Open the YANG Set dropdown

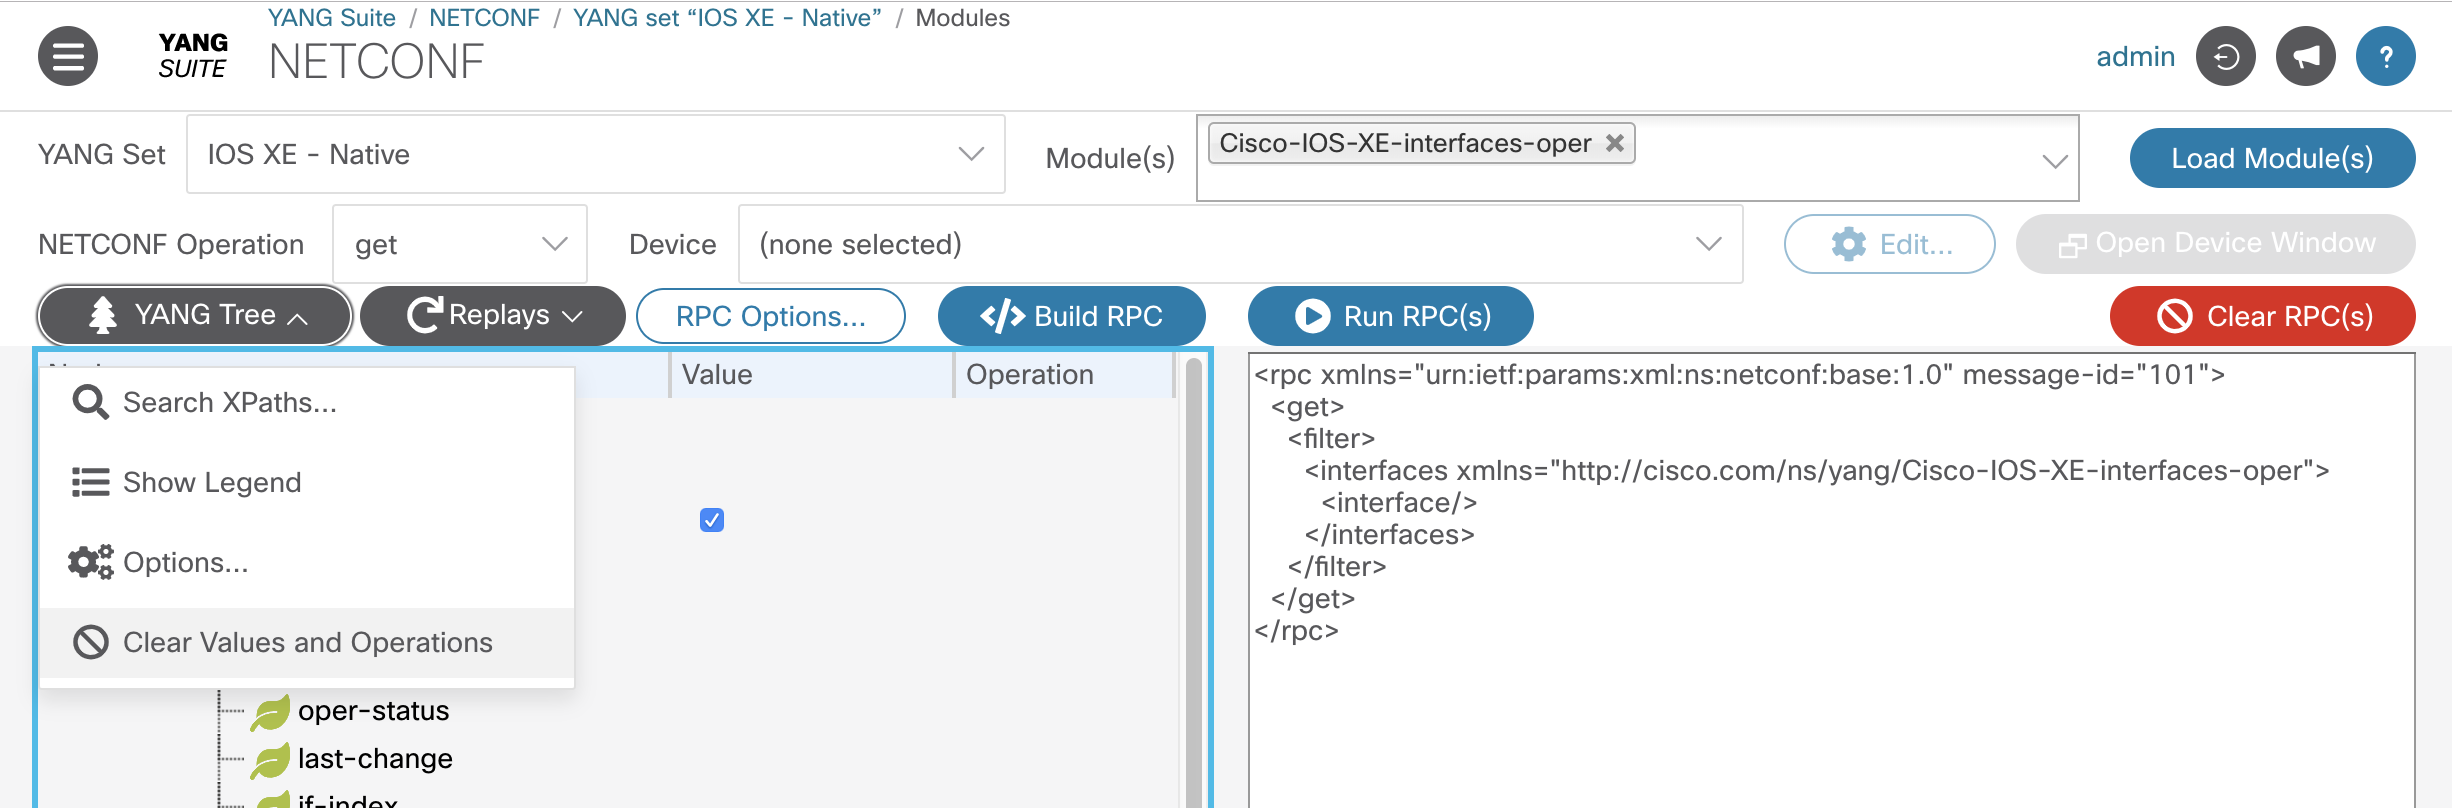click(x=596, y=154)
